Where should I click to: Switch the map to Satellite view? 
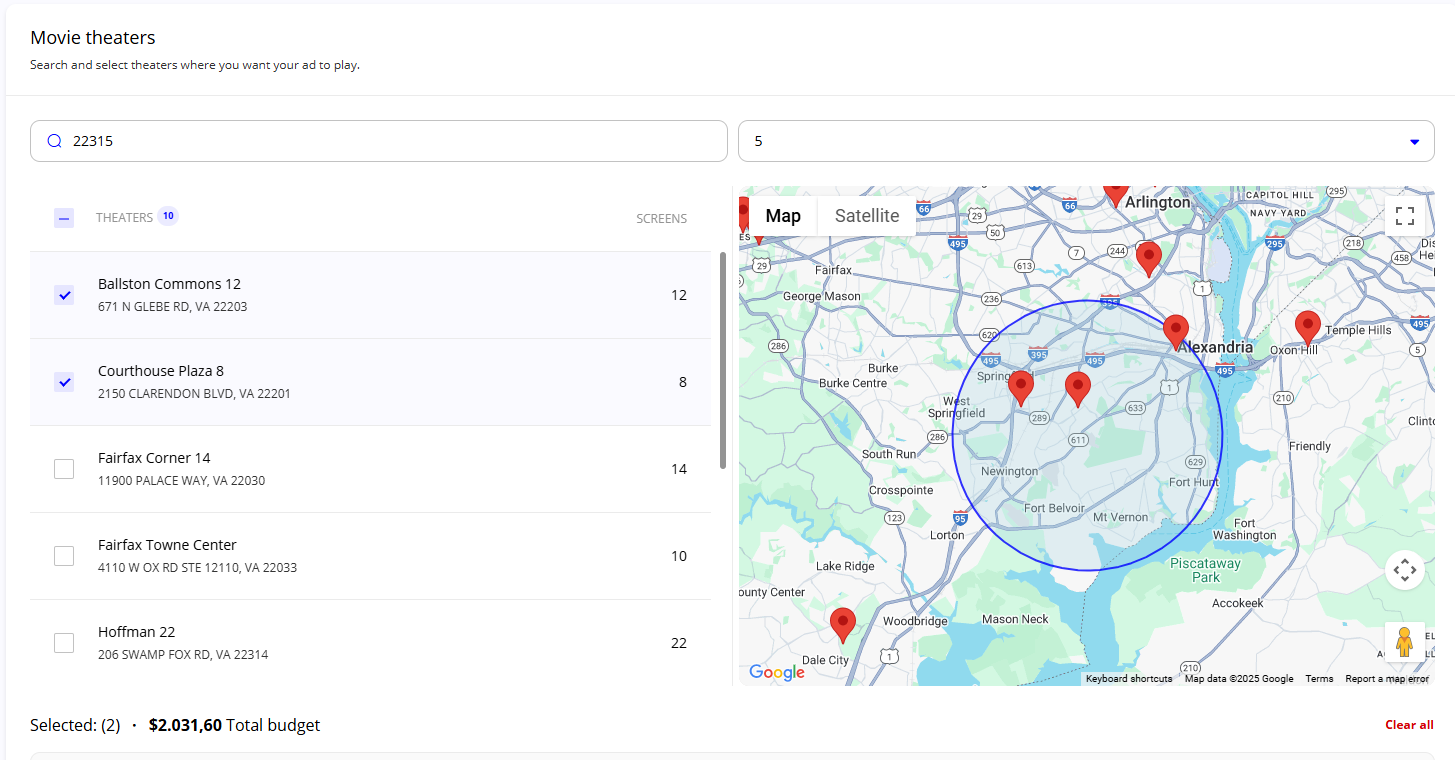(x=867, y=216)
